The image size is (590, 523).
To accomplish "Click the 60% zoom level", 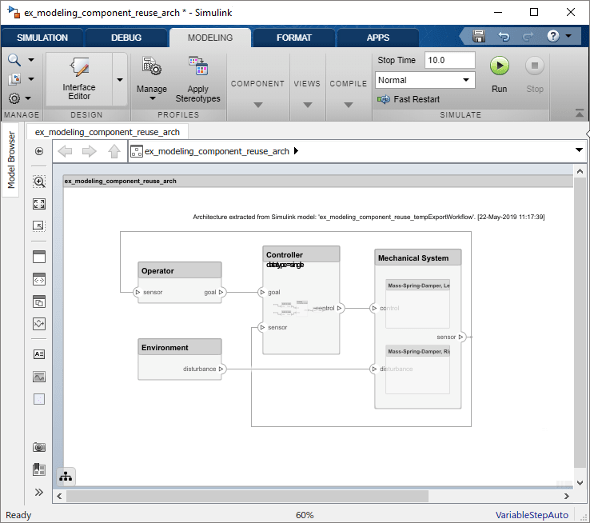I will [x=304, y=515].
